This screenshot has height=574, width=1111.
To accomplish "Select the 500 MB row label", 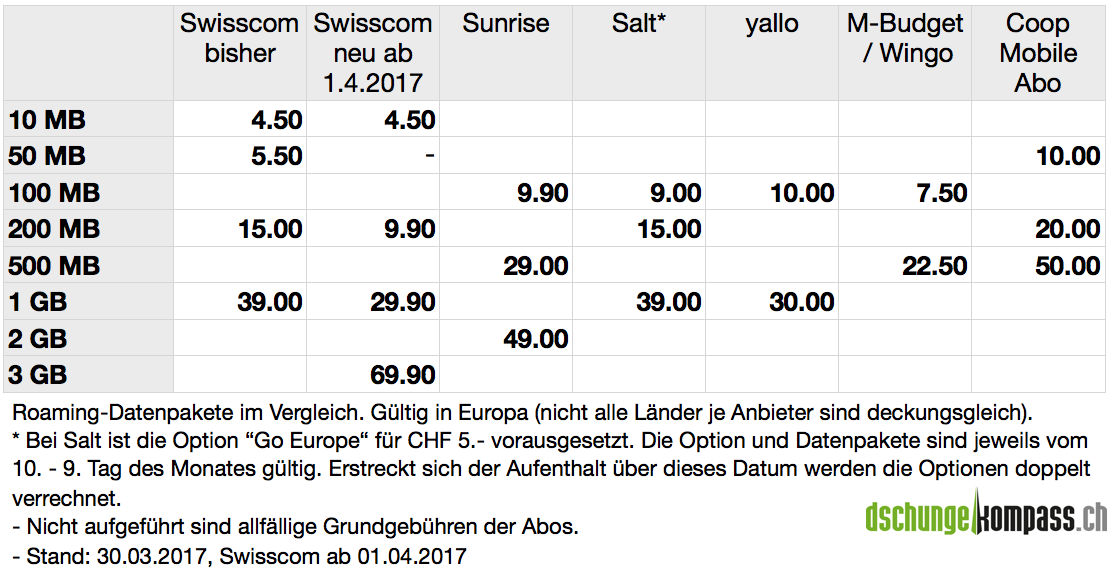I will 54,266.
